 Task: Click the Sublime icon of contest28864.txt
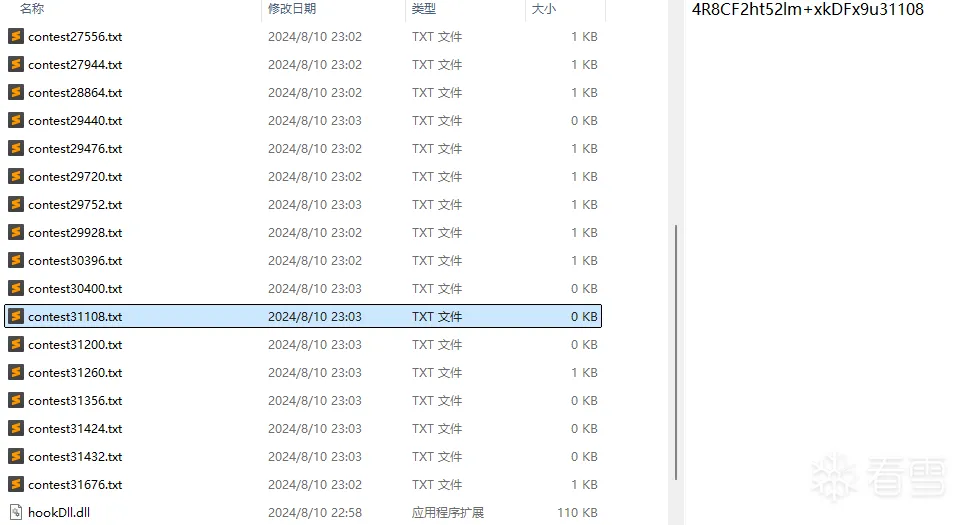(x=16, y=93)
